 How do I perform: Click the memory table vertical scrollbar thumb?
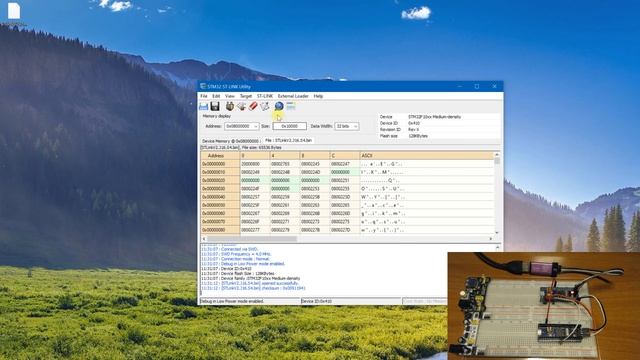tap(497, 161)
